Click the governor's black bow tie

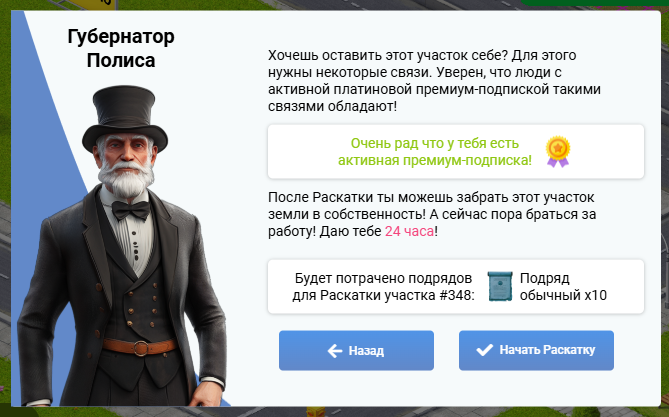point(131,210)
